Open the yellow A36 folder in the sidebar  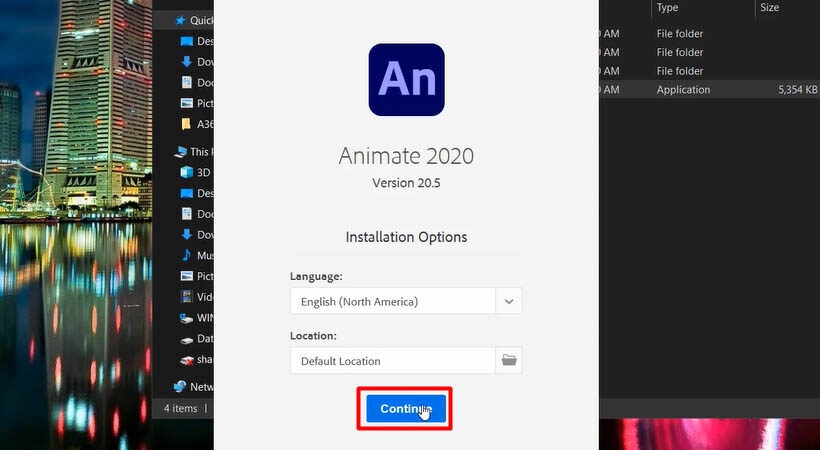(x=186, y=124)
